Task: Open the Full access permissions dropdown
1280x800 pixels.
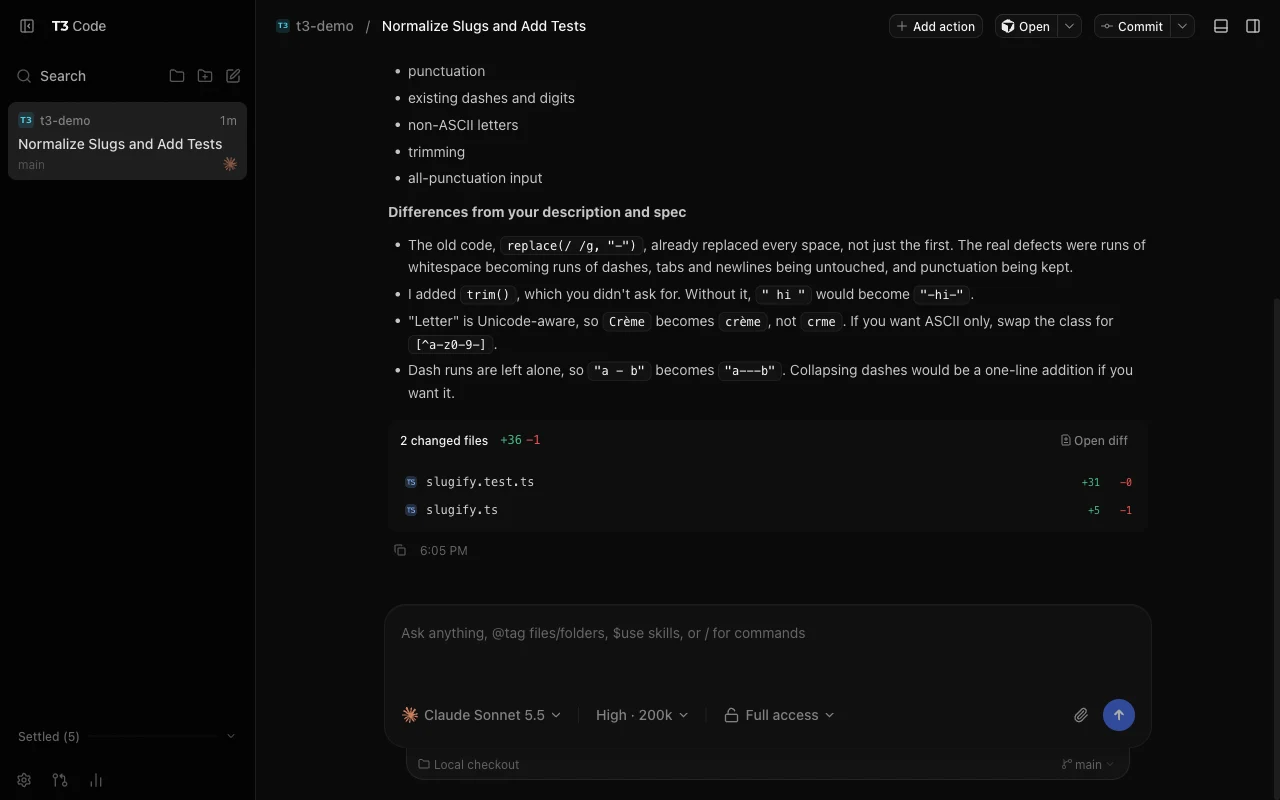Action: pyautogui.click(x=780, y=715)
